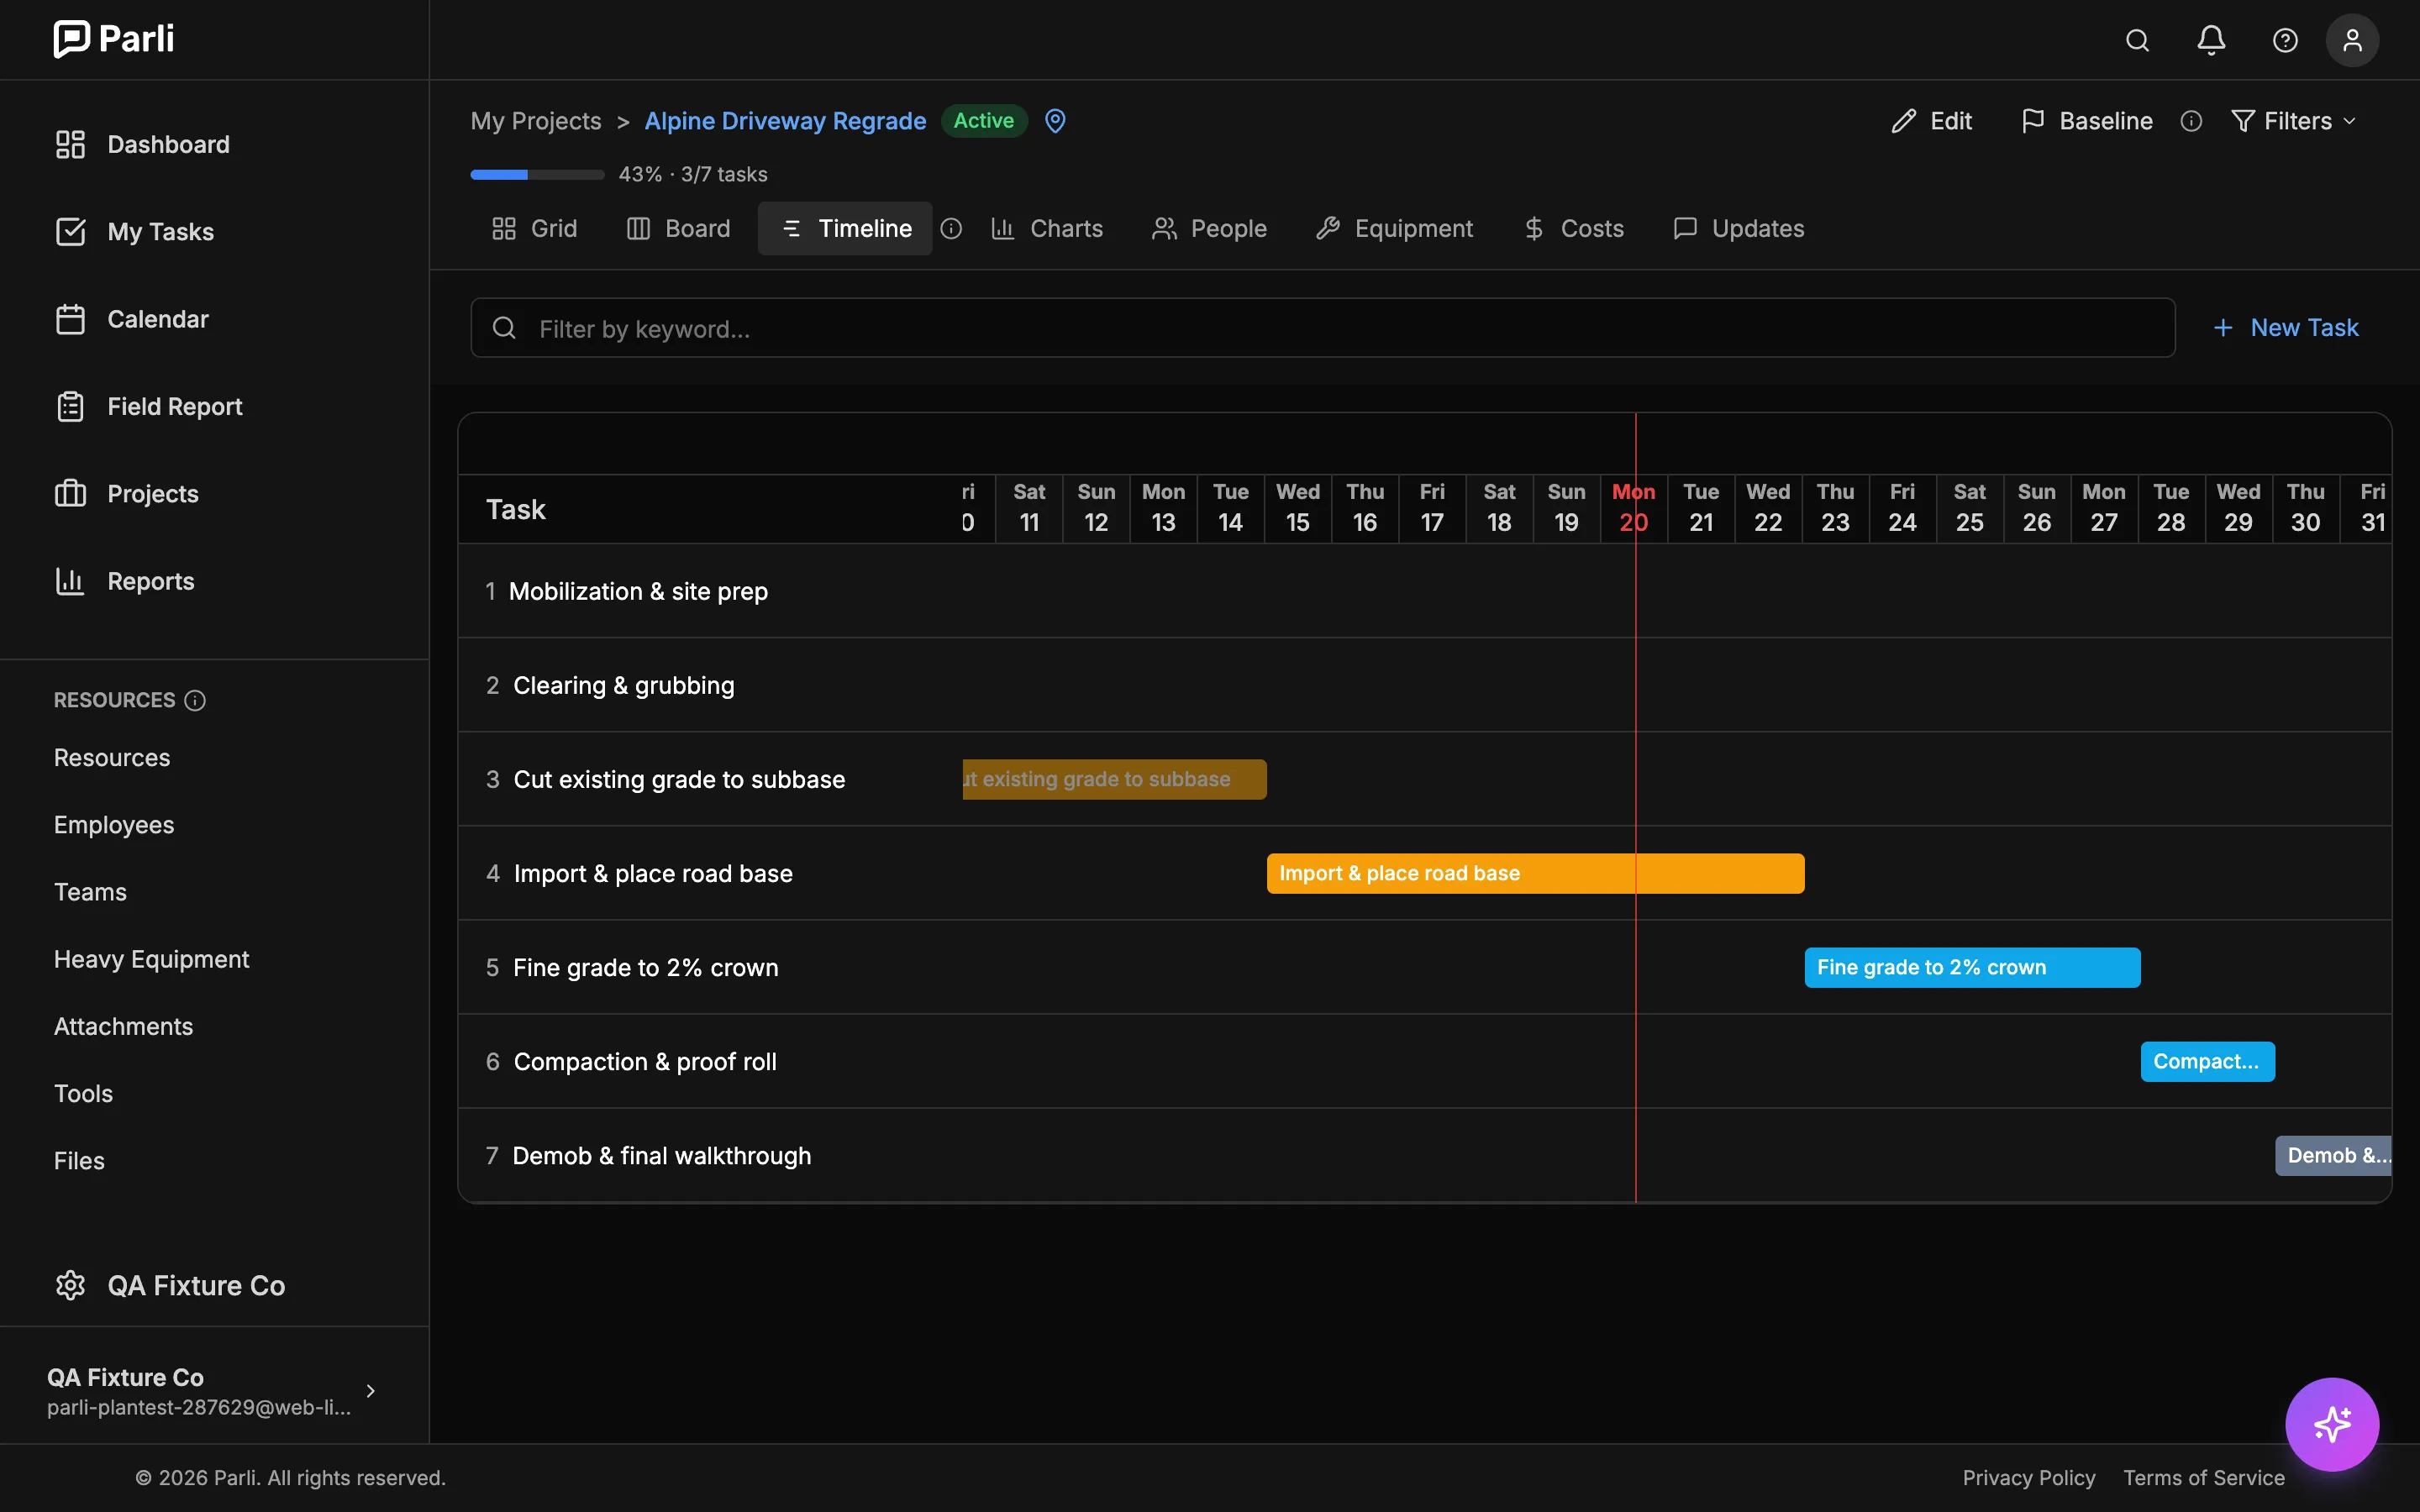Select task row Compaction & proof roll
This screenshot has width=2420, height=1512.
1424,1061
